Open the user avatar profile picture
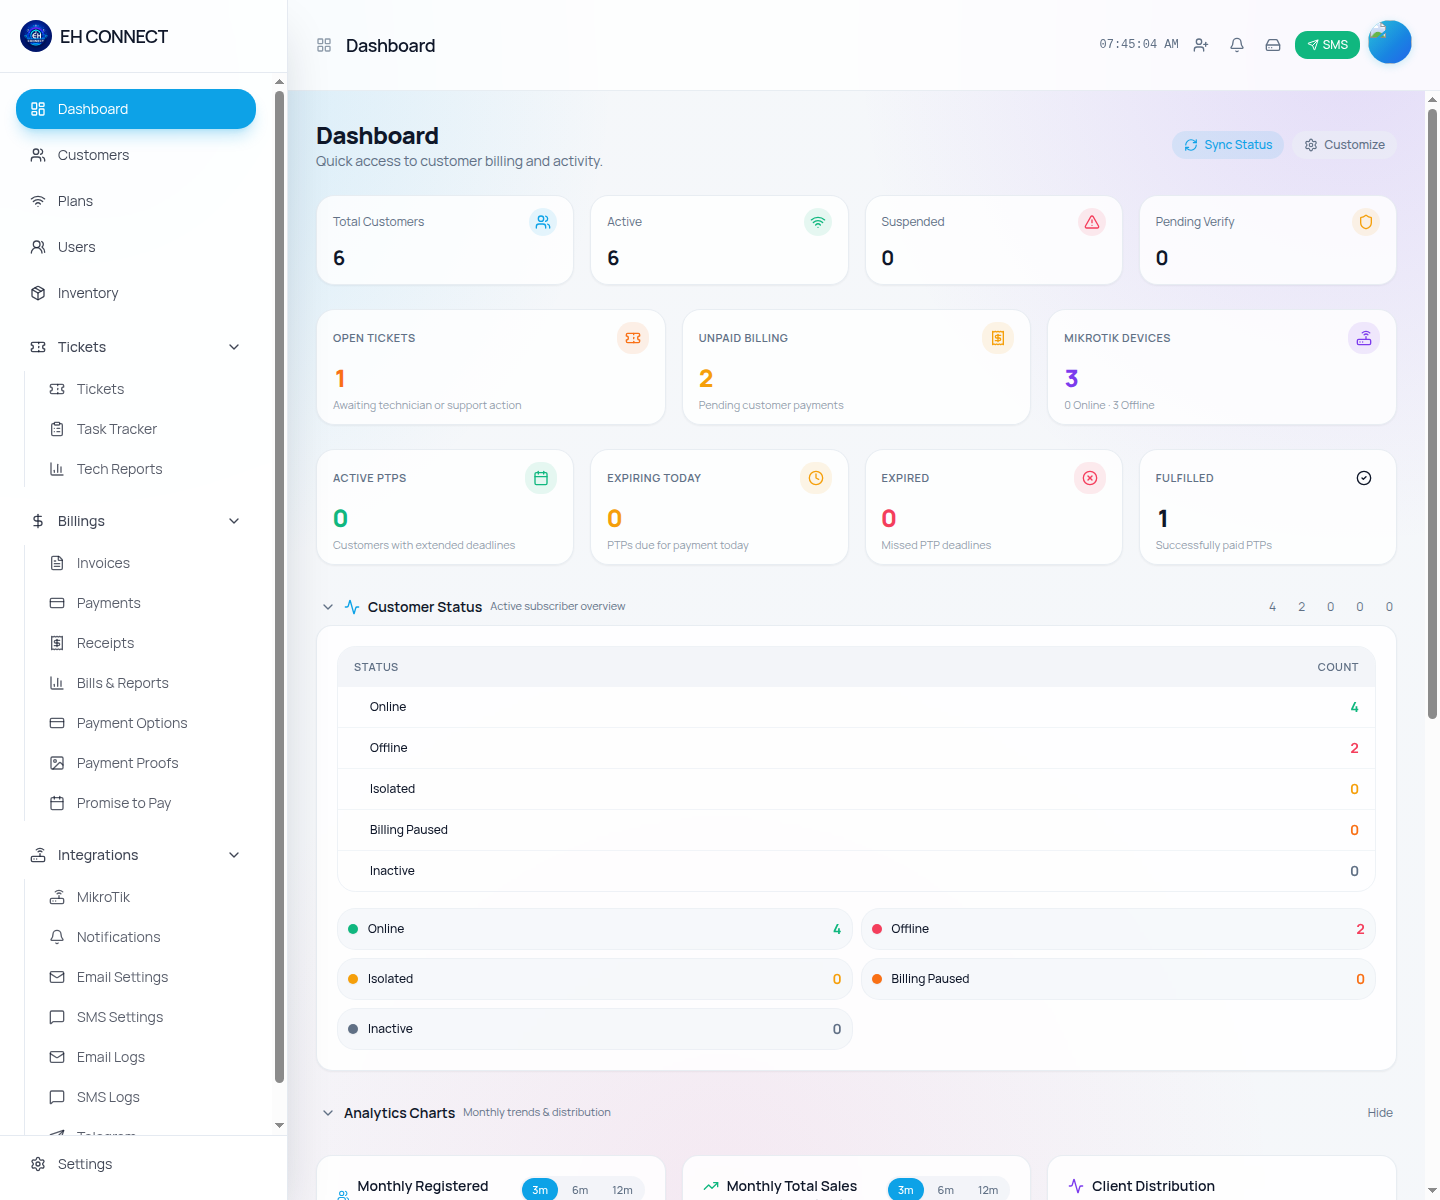The image size is (1440, 1200). coord(1389,42)
